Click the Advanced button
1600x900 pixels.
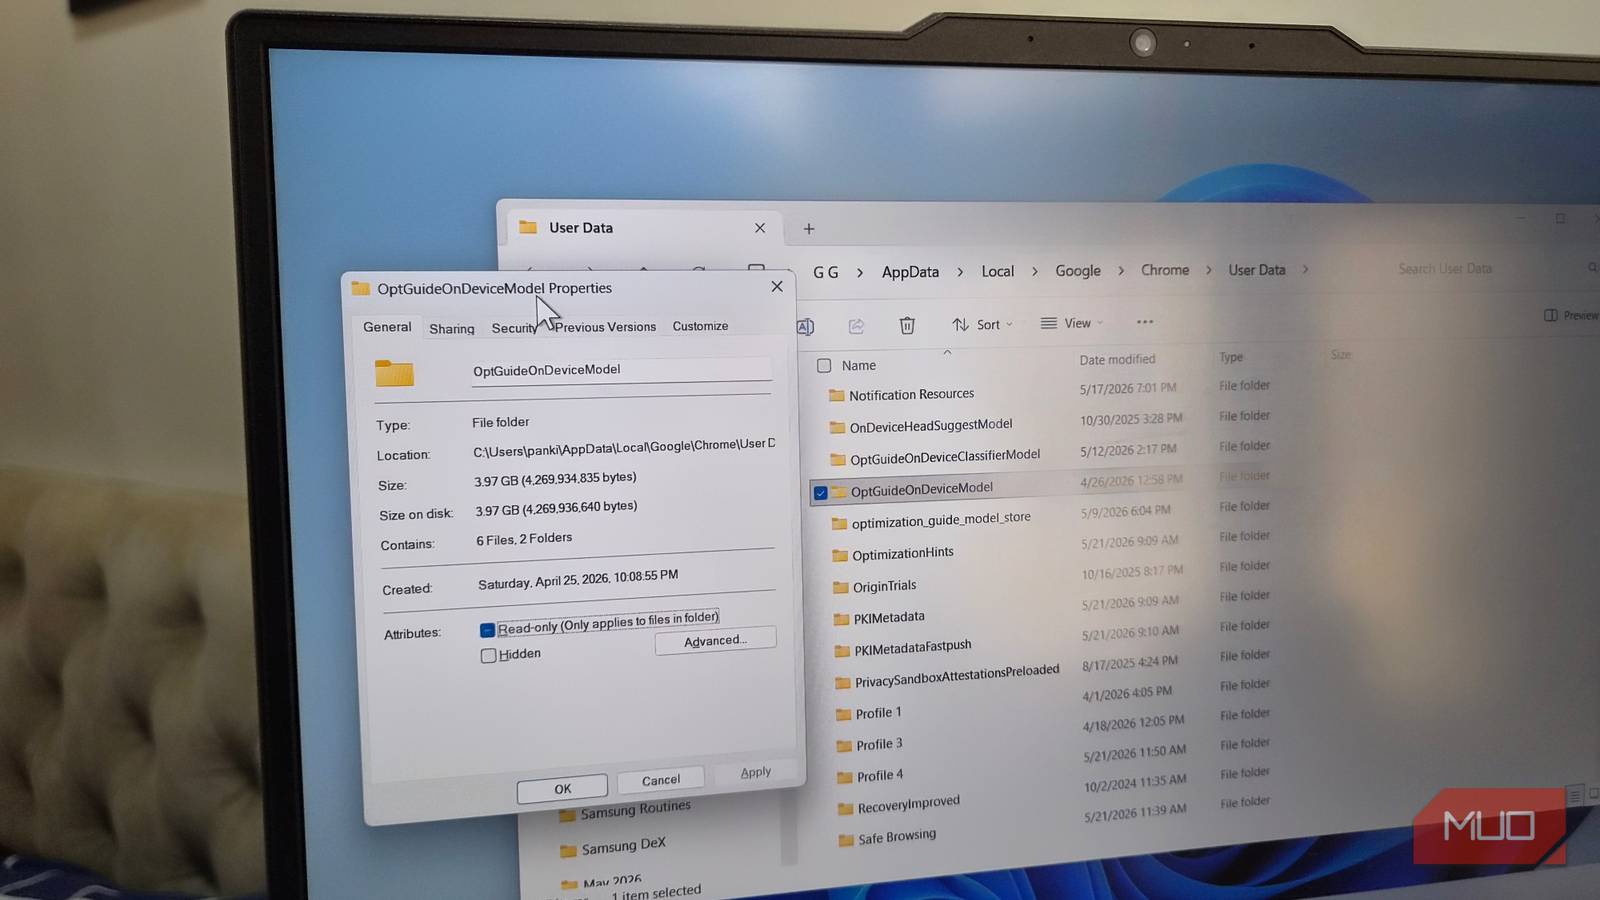715,641
